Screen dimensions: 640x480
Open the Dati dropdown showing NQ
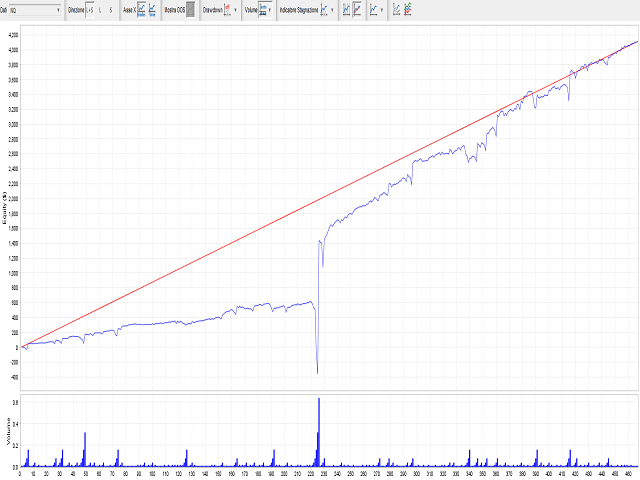(36, 10)
